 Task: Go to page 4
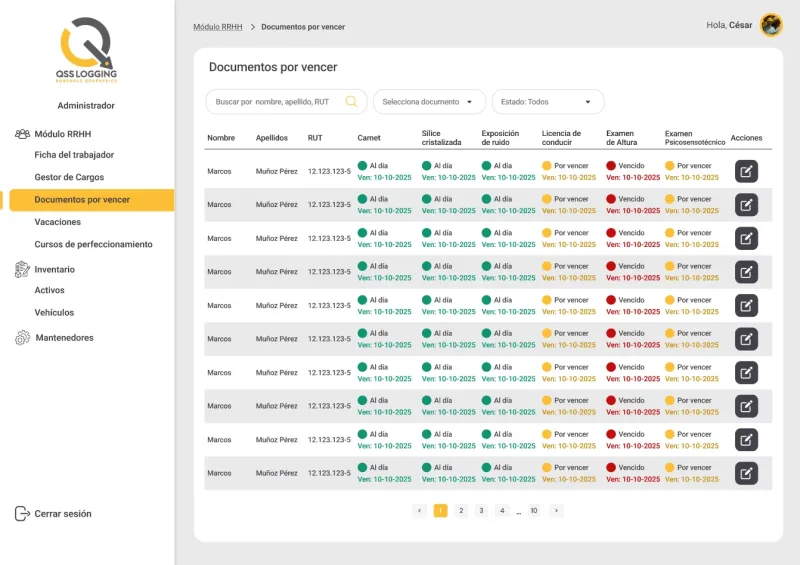[502, 510]
